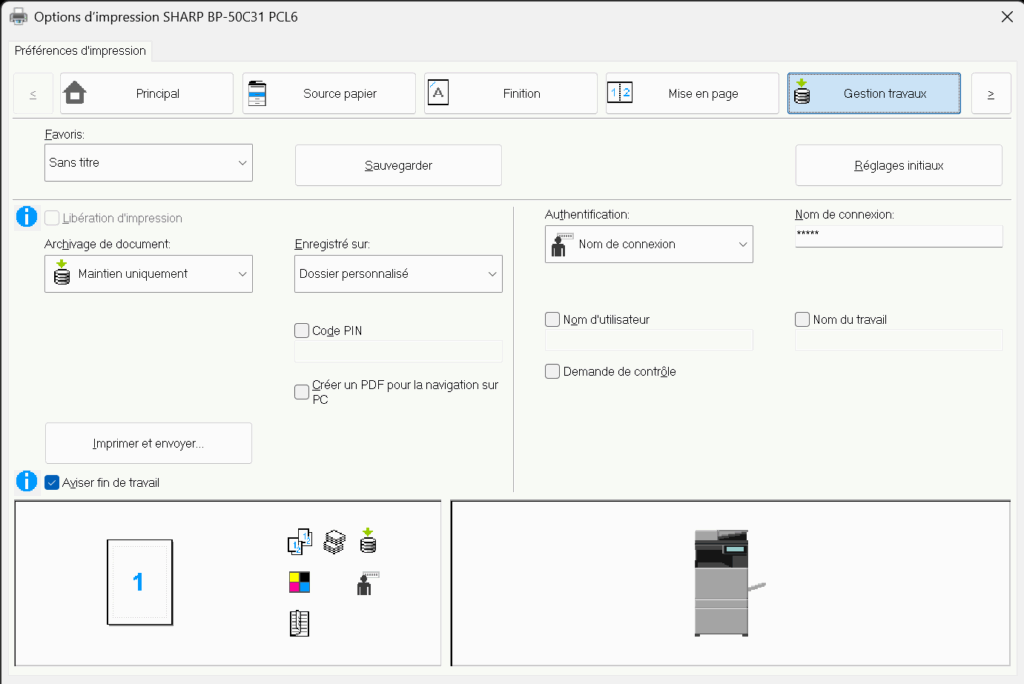This screenshot has height=684, width=1024.
Task: Open the Favoris dropdown
Action: click(x=149, y=162)
